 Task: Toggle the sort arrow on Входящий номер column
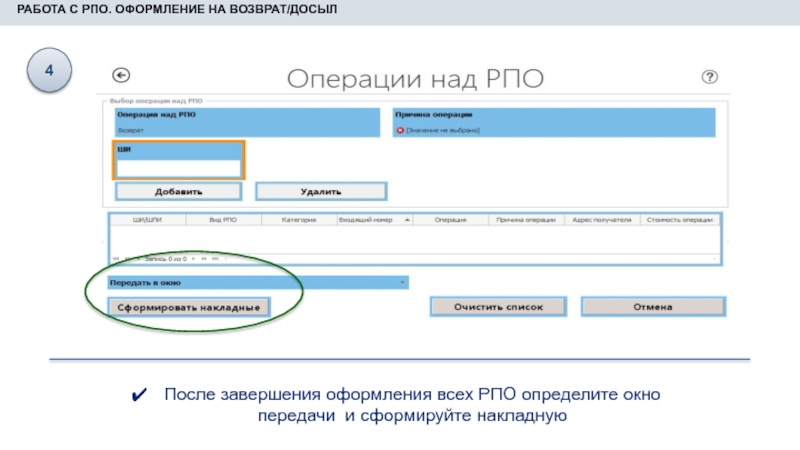(x=407, y=220)
